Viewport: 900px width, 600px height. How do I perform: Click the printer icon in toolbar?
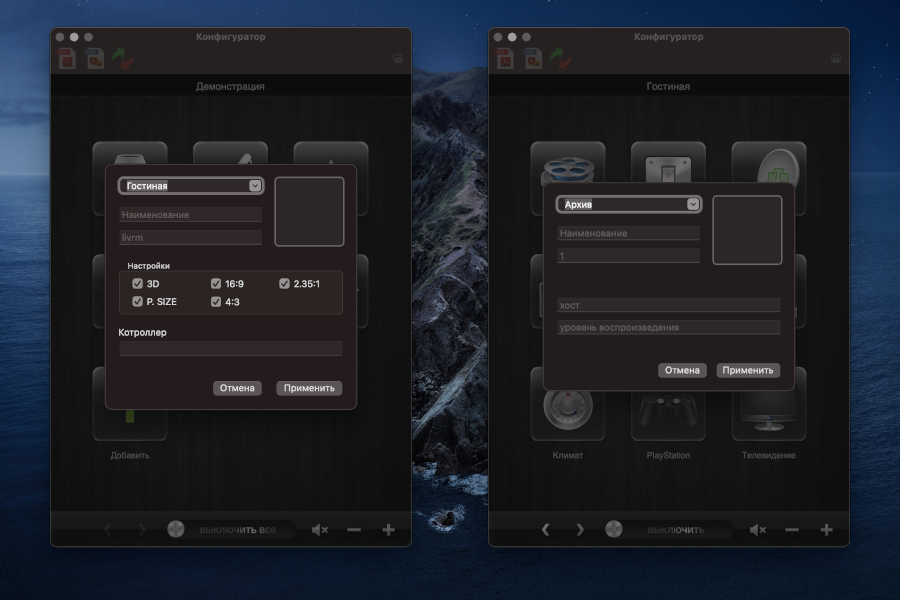398,57
